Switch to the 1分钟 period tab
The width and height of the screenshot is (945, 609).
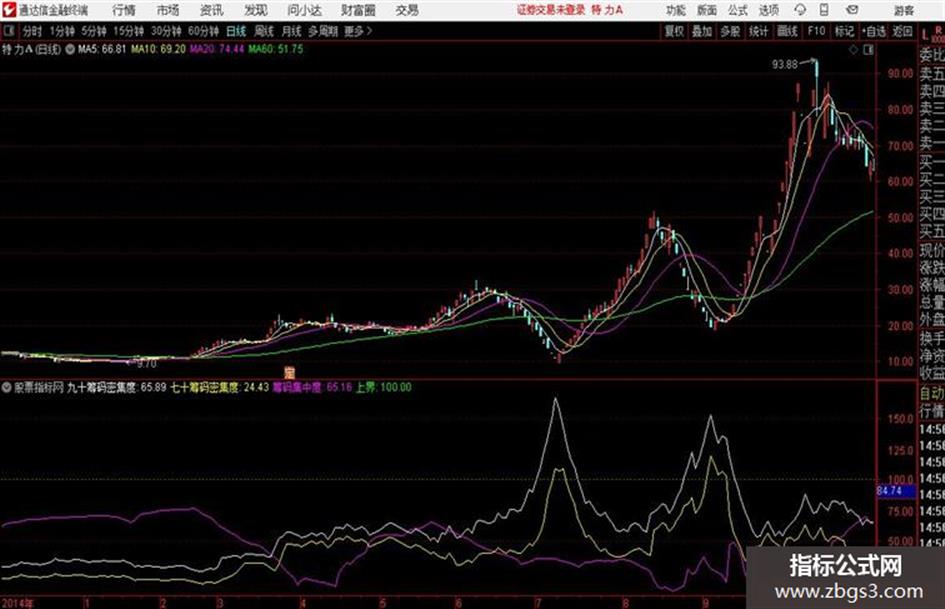[62, 31]
